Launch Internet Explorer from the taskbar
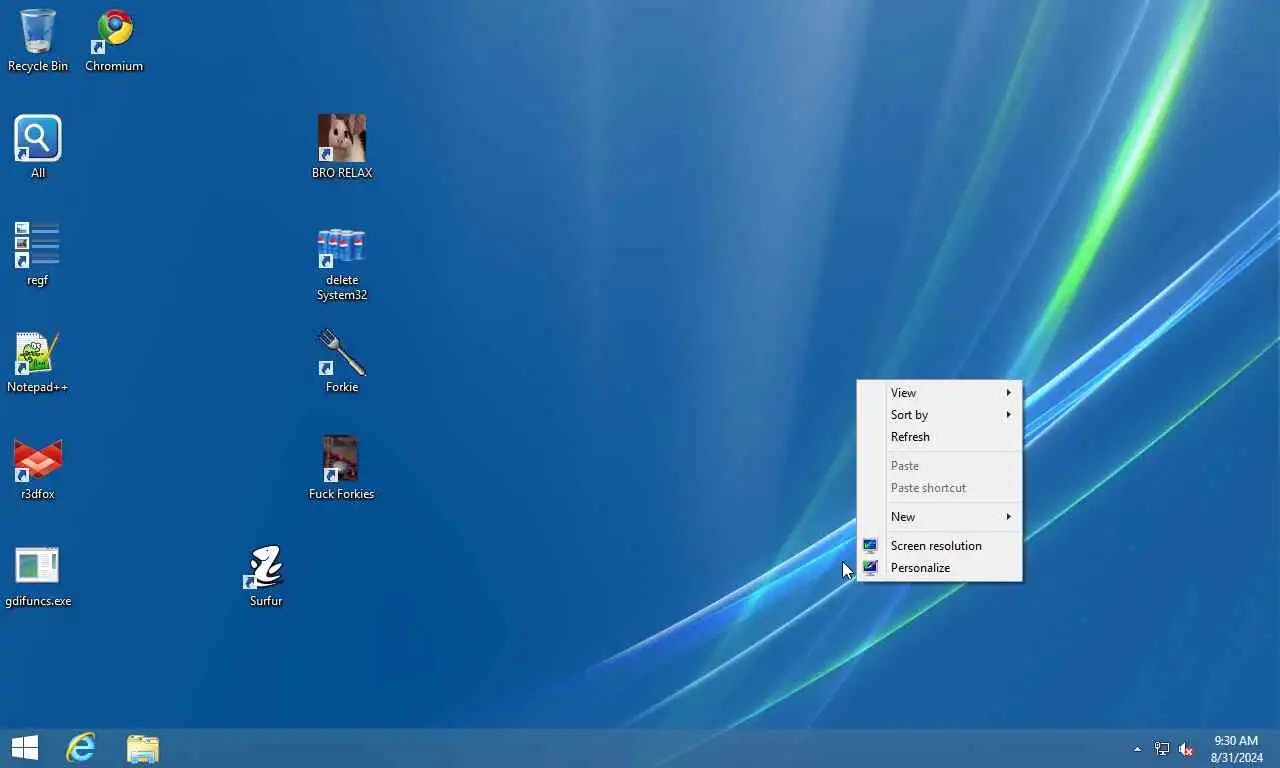 pos(81,748)
